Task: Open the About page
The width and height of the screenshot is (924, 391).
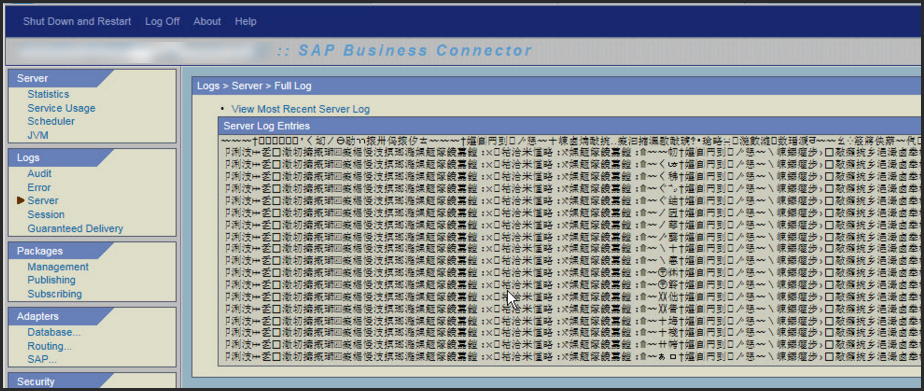Action: (x=207, y=21)
